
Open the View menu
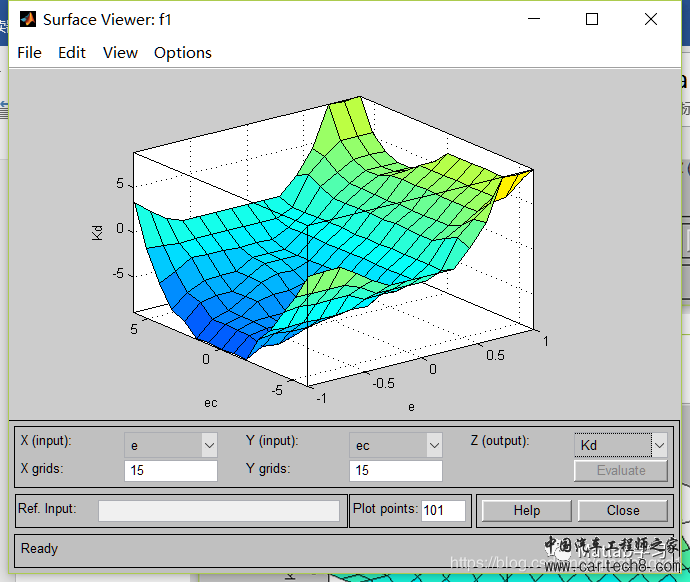click(x=120, y=53)
